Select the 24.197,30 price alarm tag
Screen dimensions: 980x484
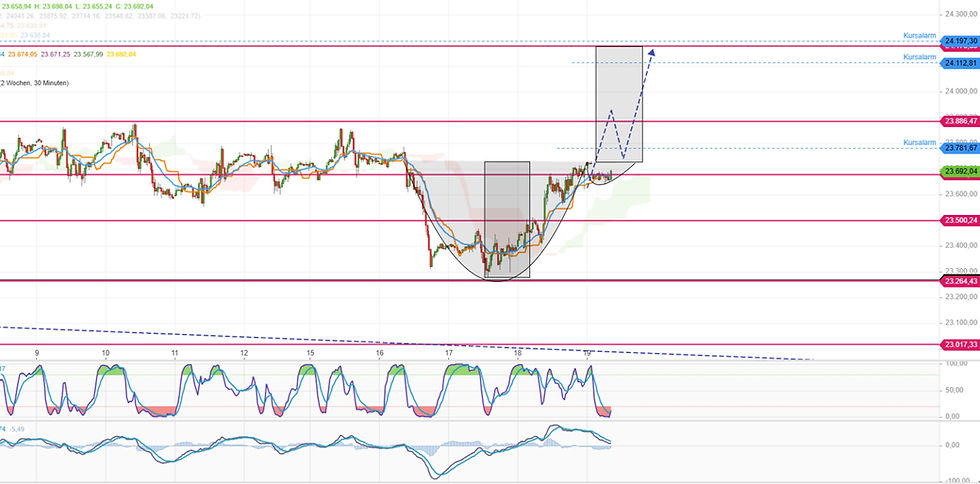(x=960, y=41)
